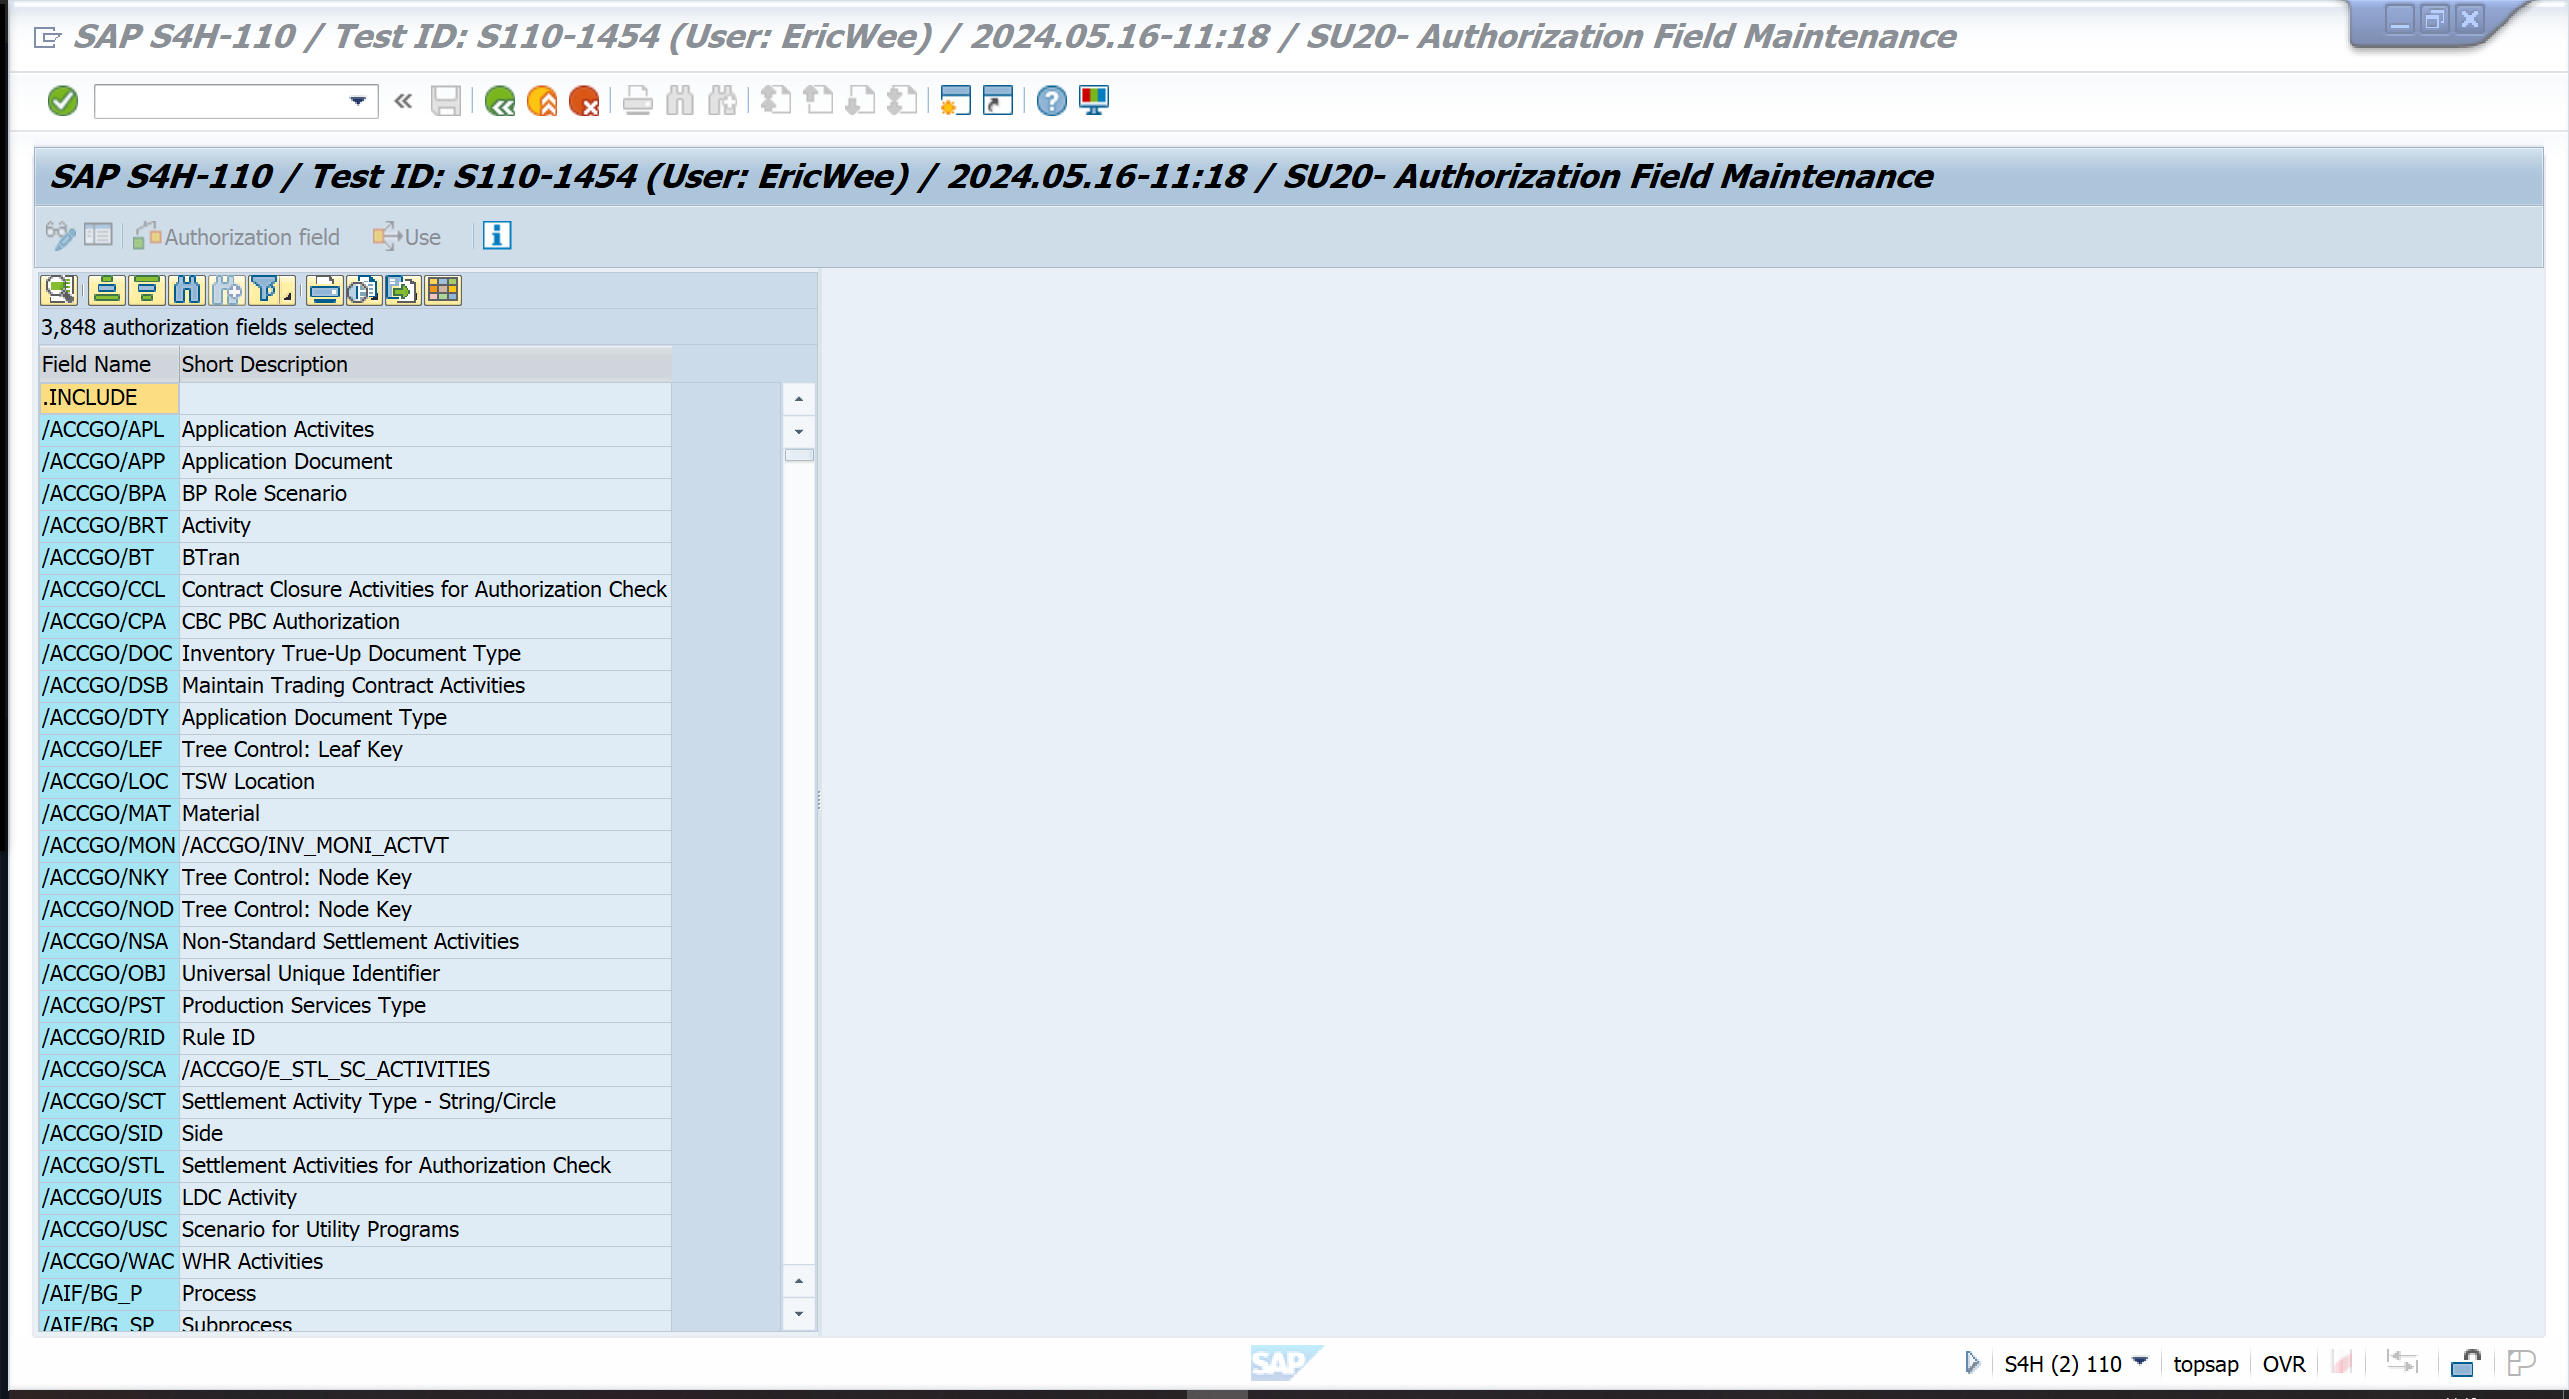The width and height of the screenshot is (2569, 1399).
Task: Click the green Enter checkmark icon
Action: pos(62,101)
